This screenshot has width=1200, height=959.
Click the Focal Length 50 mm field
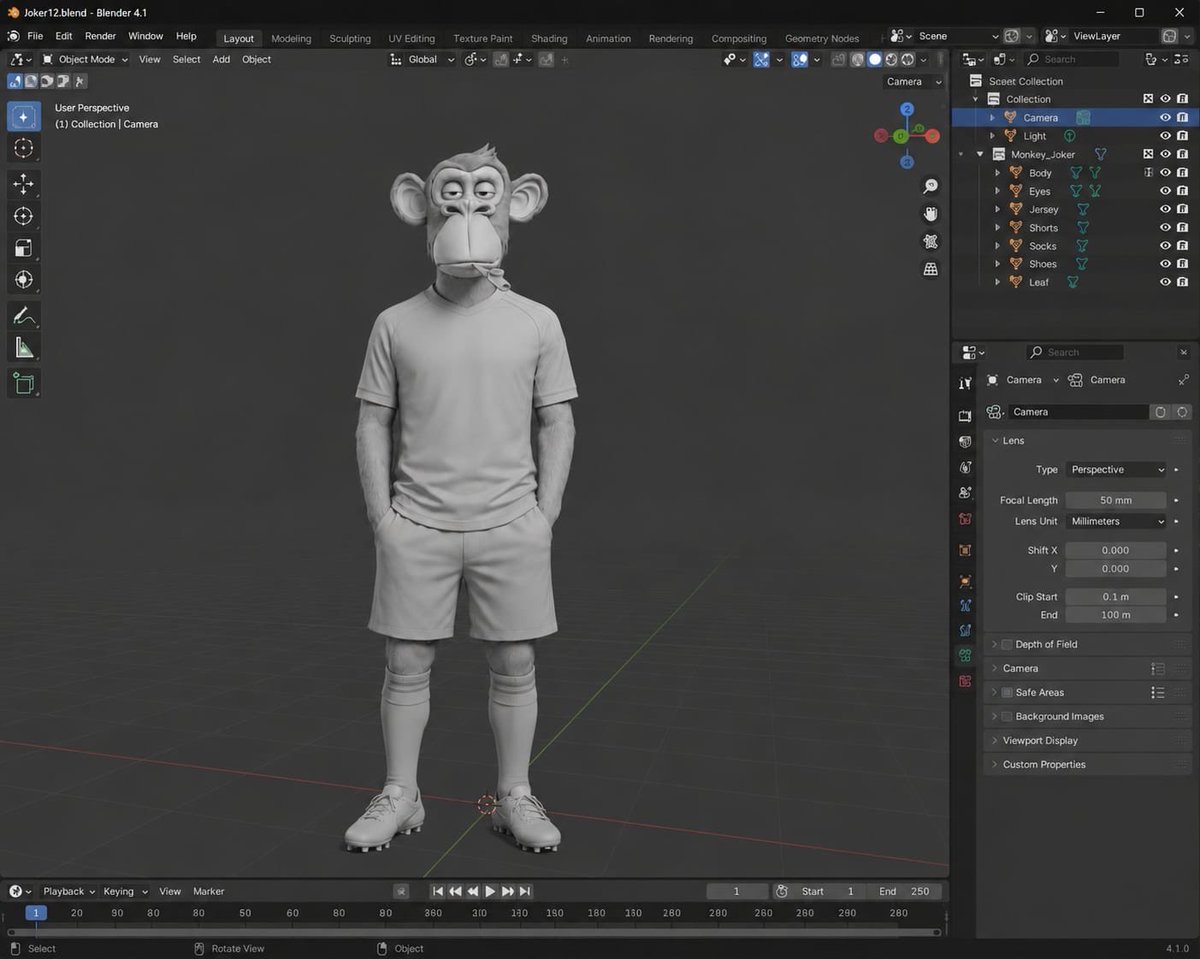1116,500
